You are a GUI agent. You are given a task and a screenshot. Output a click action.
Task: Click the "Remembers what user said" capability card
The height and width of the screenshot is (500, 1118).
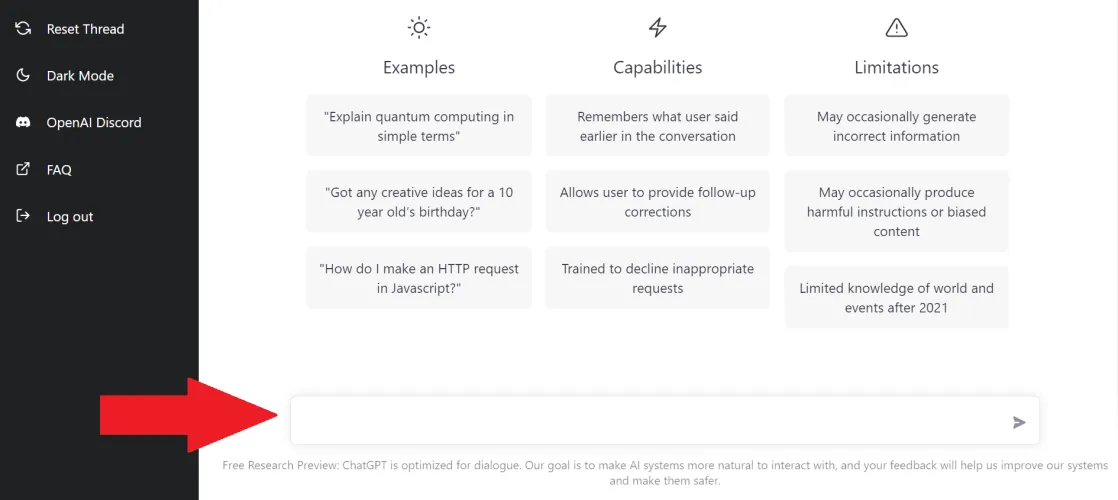(657, 126)
